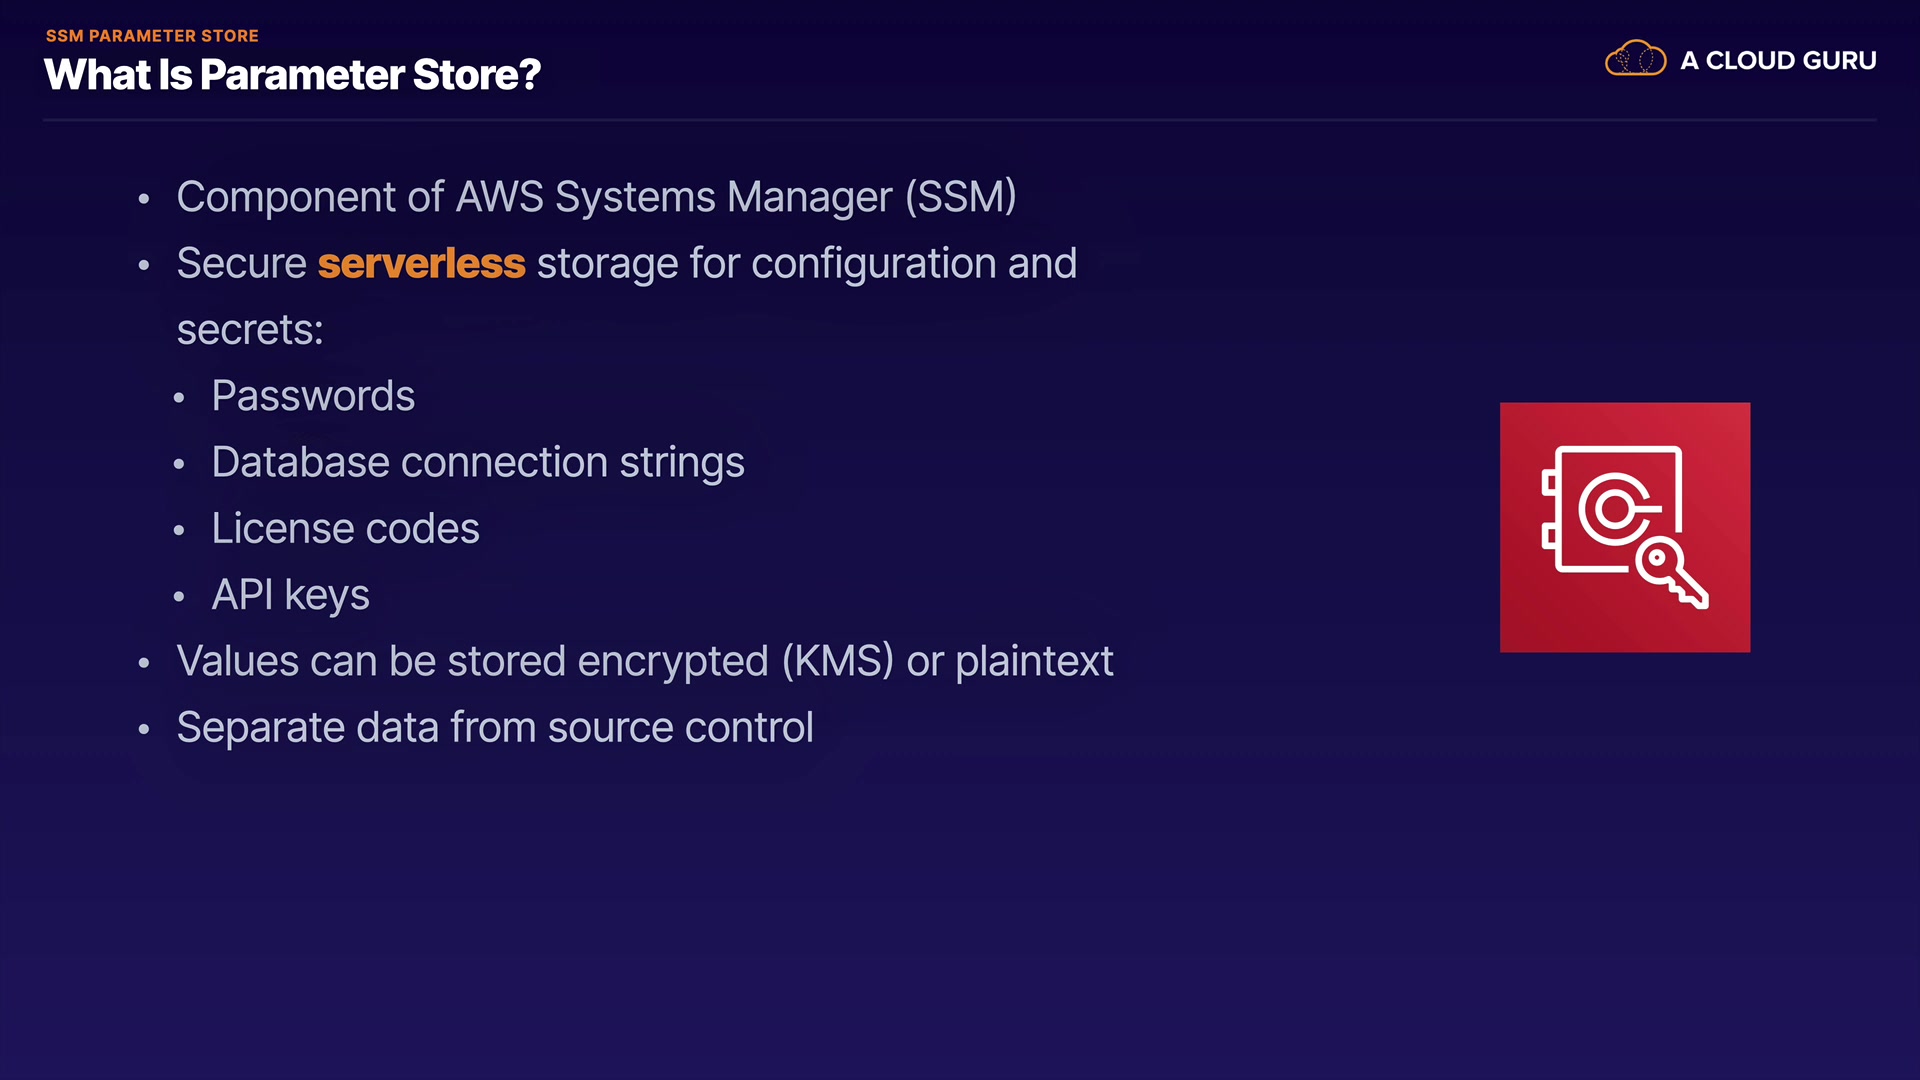Click the A CLOUD GURU brand text
The width and height of the screenshot is (1920, 1080).
[x=1778, y=60]
